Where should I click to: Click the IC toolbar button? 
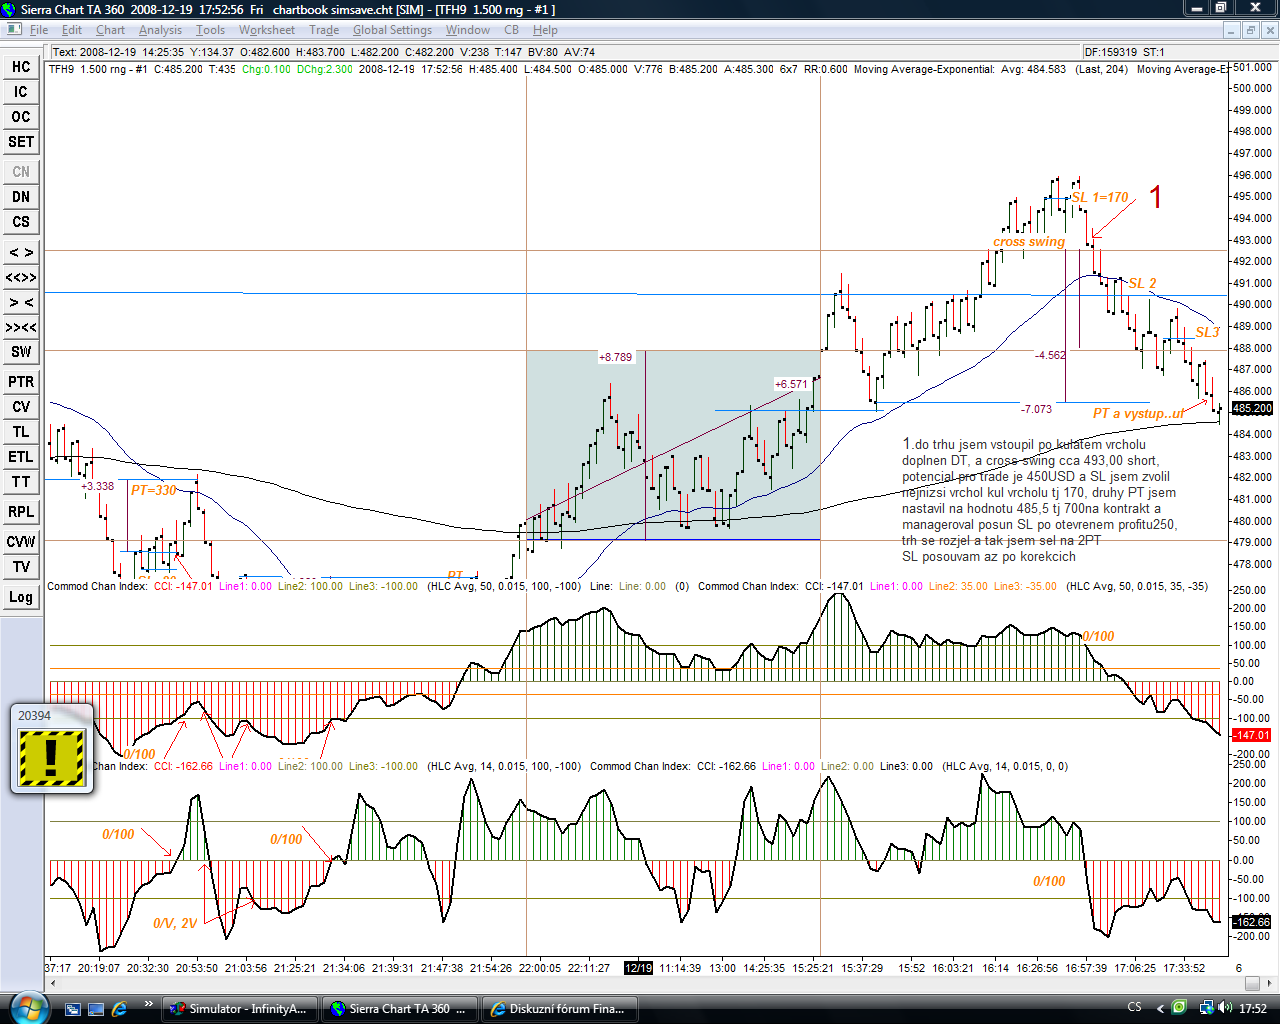[x=21, y=92]
